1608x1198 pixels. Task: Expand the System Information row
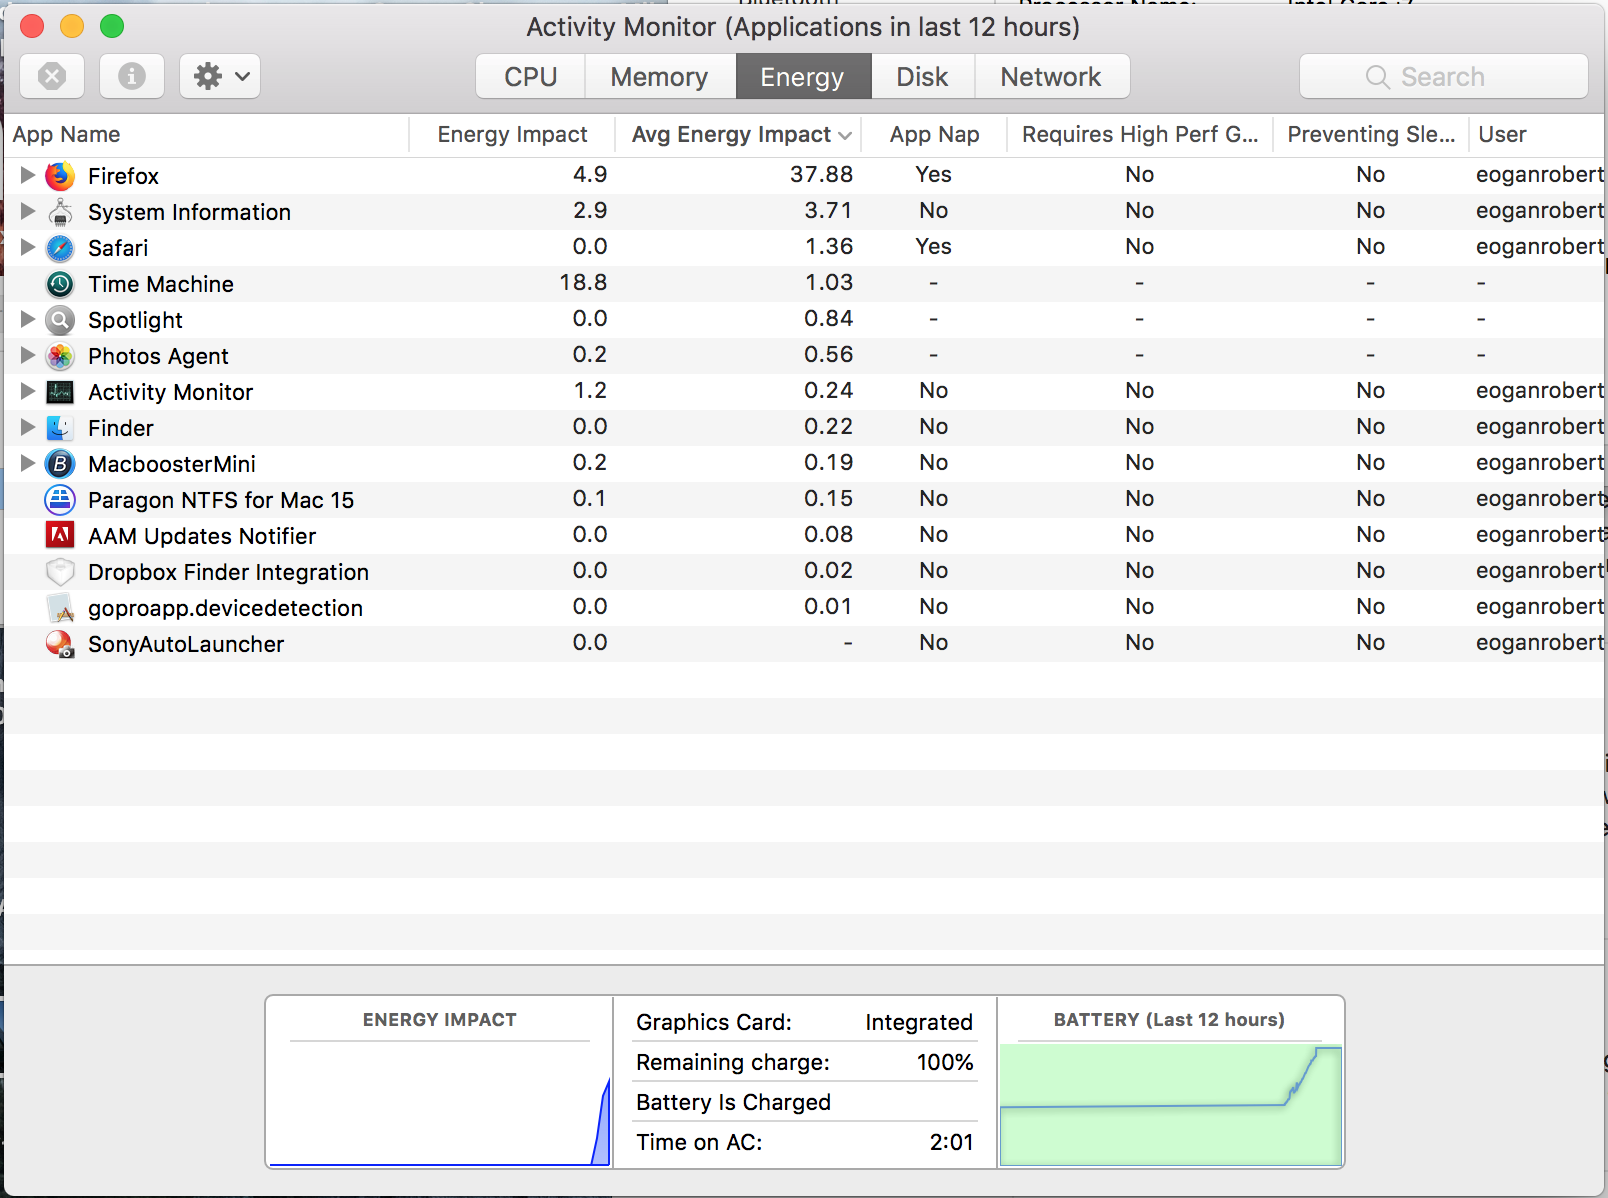[x=28, y=211]
